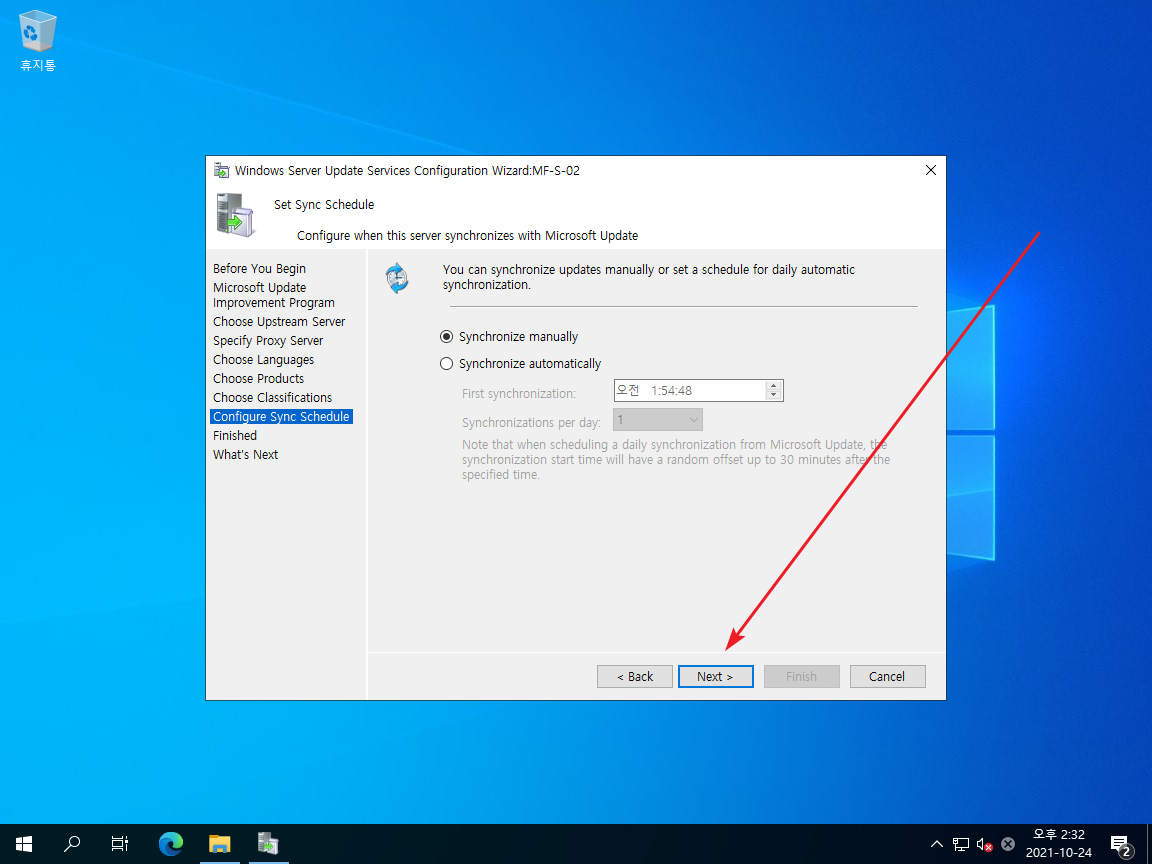Image resolution: width=1152 pixels, height=864 pixels.
Task: Go to Before You Begin step
Action: tap(259, 269)
